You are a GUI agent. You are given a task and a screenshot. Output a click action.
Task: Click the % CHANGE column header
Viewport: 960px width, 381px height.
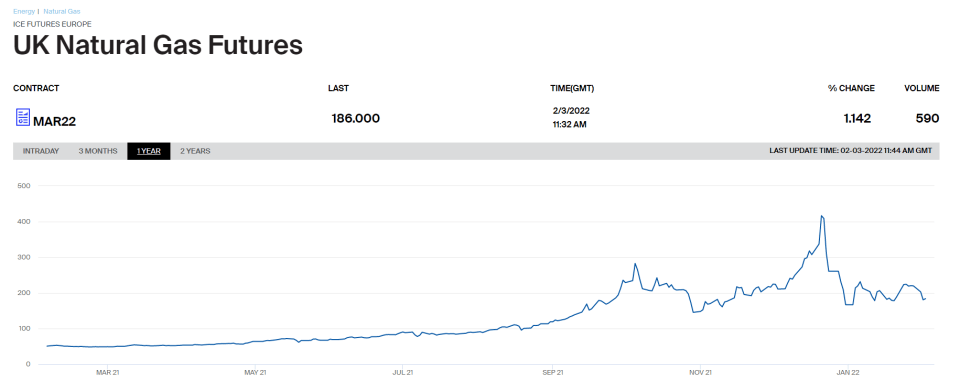852,88
